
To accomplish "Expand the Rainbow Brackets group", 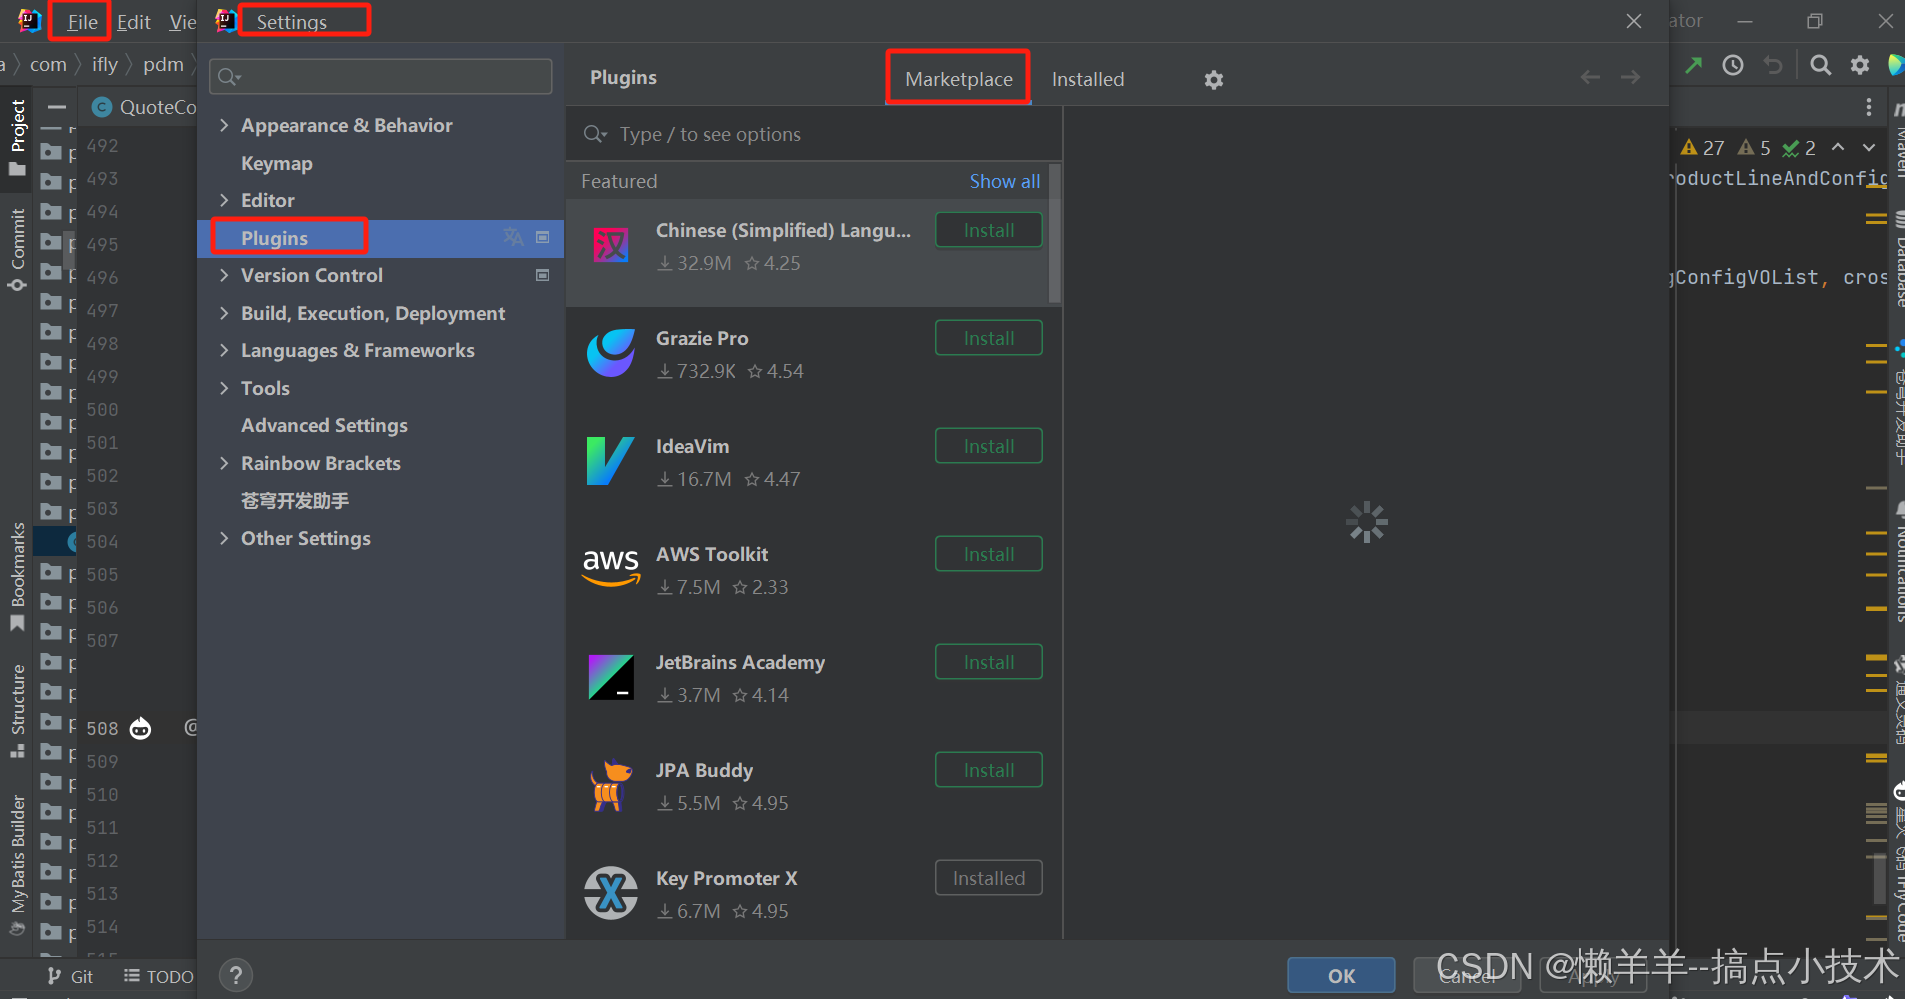I will (x=224, y=463).
